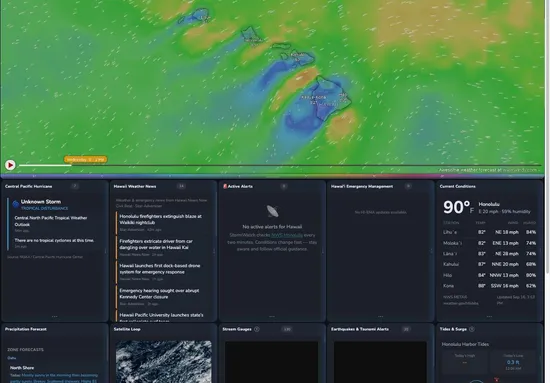This screenshot has height=383, width=550.
Task: Select the North Shore zone forecast
Action: 22,368
